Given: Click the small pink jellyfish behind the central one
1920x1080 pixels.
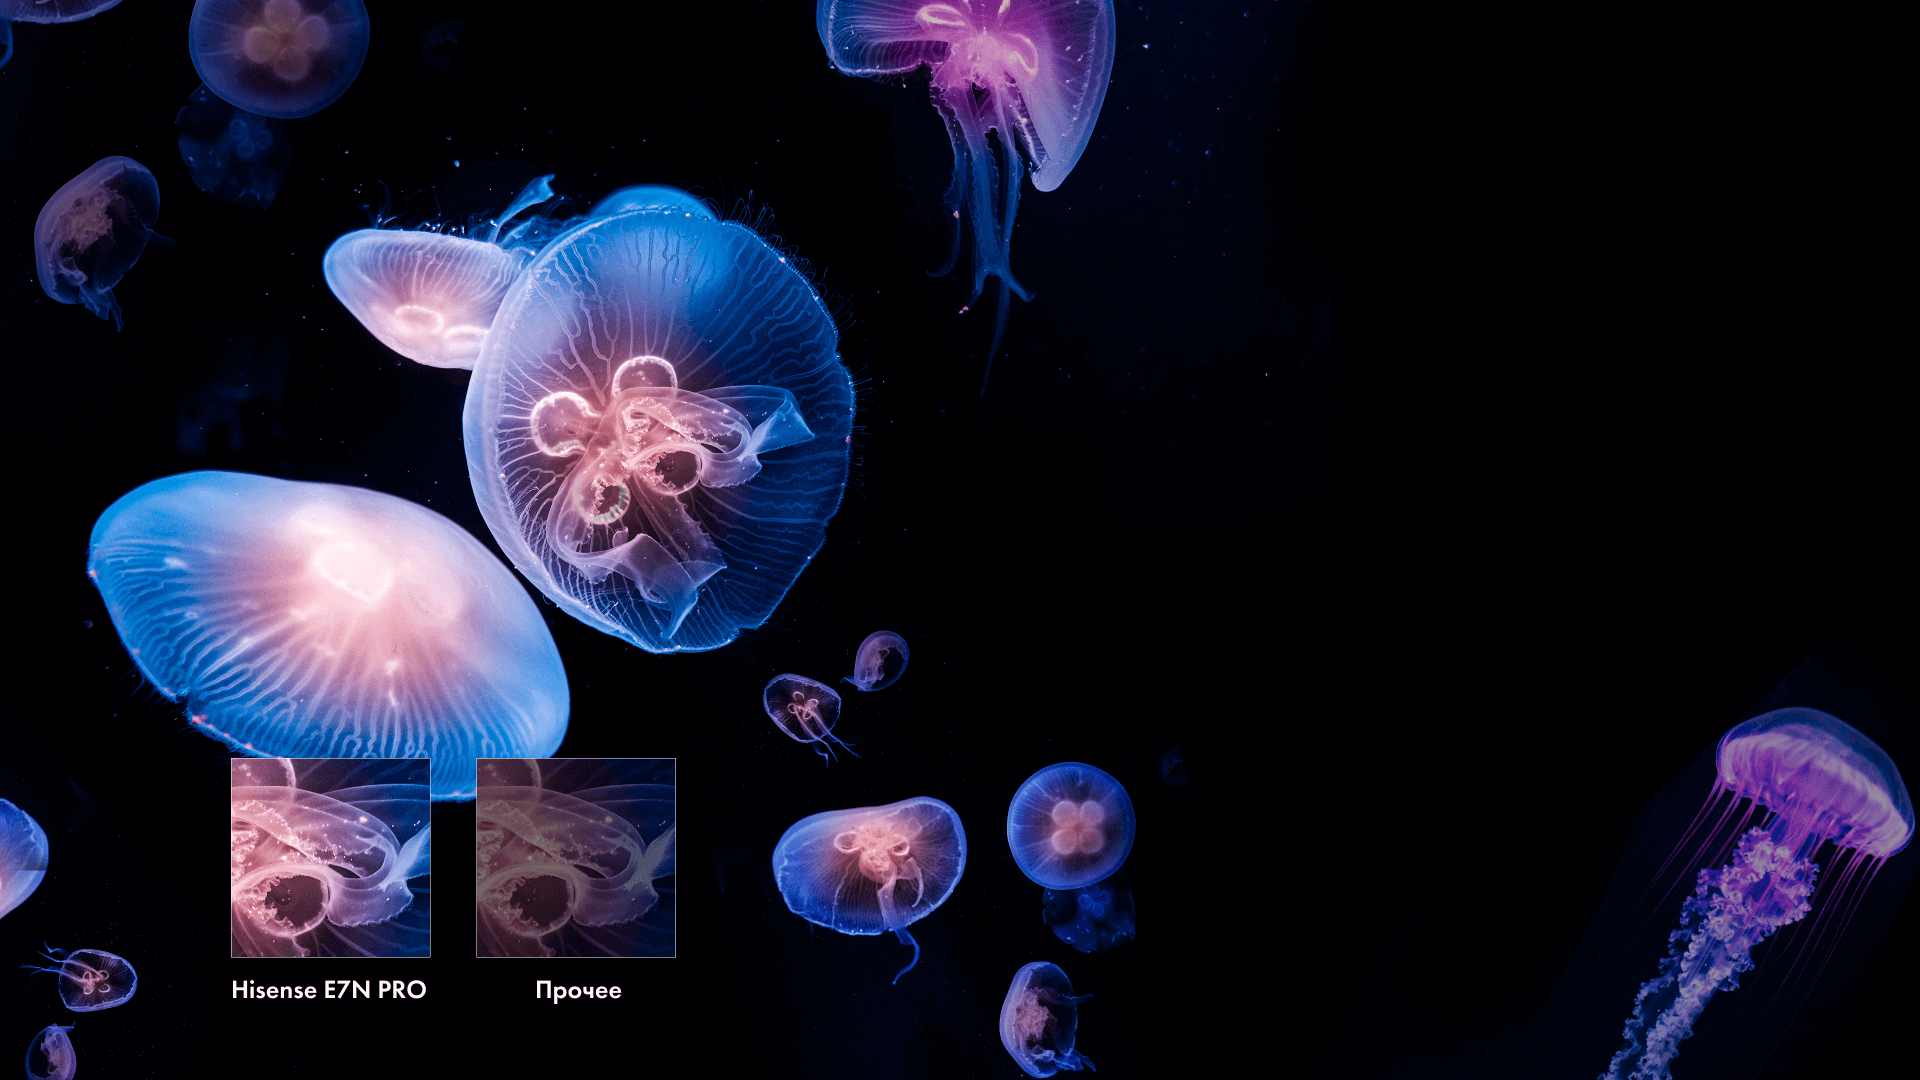Looking at the screenshot, I should pyautogui.click(x=420, y=295).
